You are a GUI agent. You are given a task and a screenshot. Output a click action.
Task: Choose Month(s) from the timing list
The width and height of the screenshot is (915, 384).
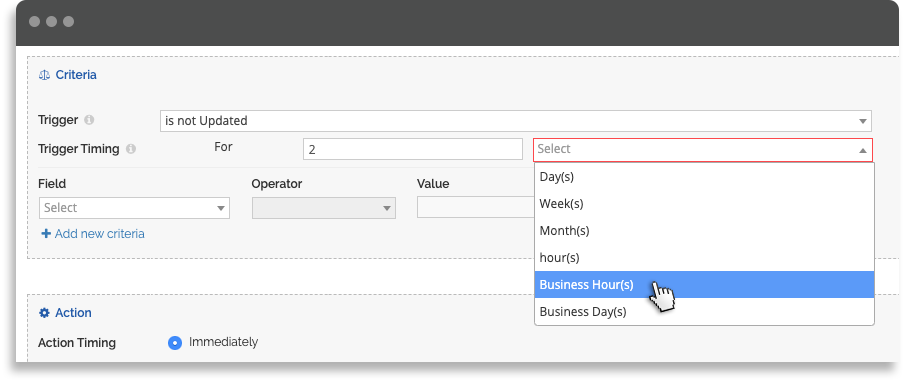(x=704, y=231)
